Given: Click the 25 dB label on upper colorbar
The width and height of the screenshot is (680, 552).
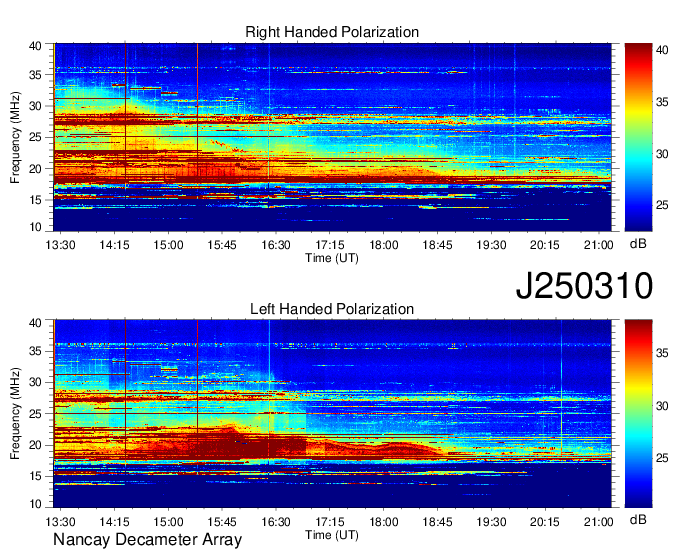Looking at the screenshot, I should tap(662, 205).
